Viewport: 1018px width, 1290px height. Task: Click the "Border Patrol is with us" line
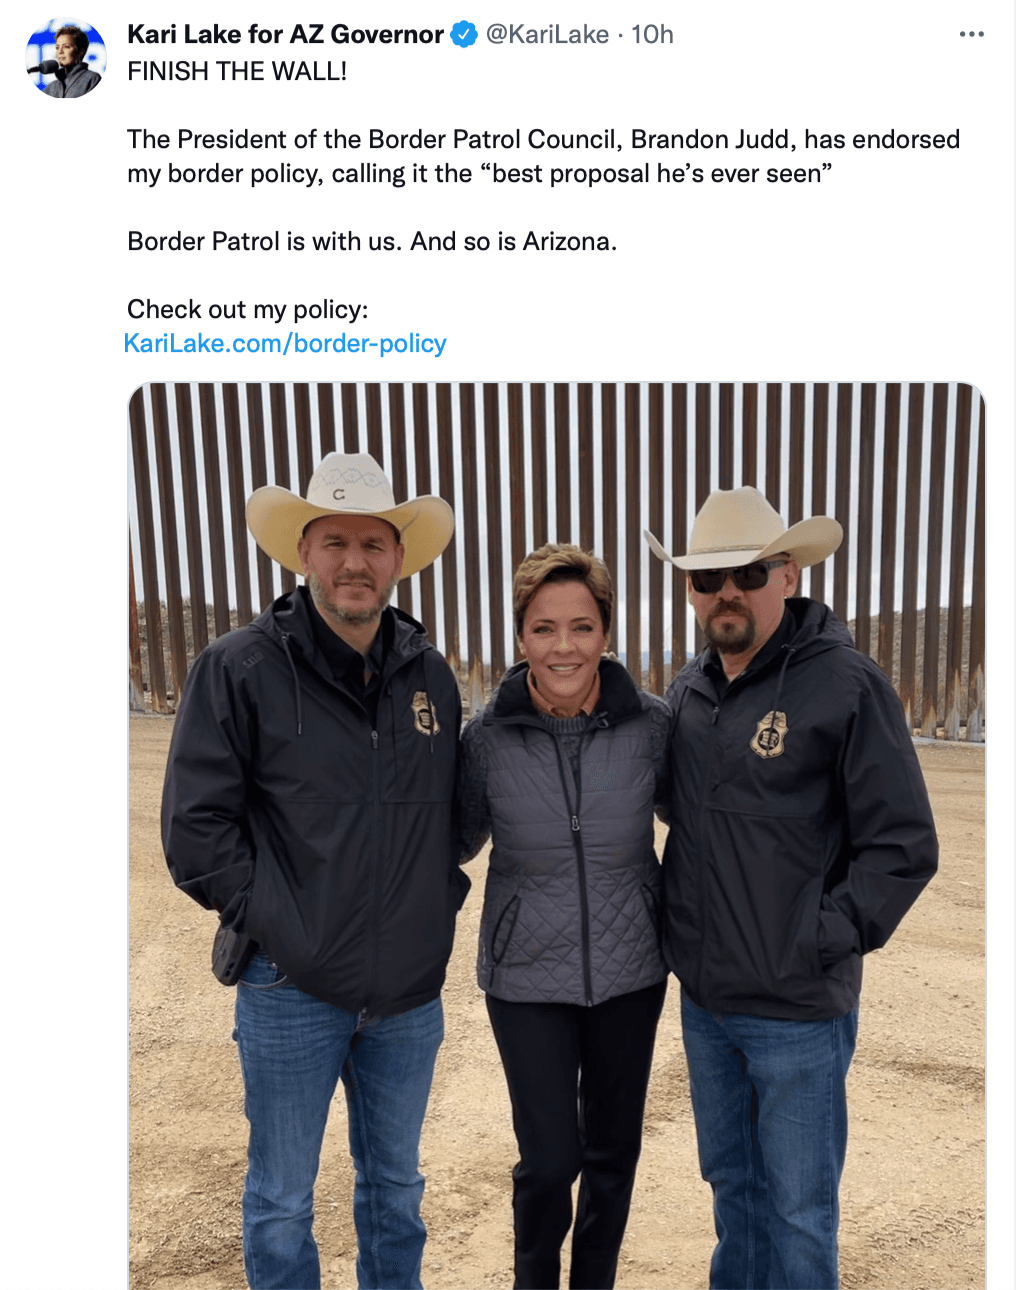click(265, 241)
